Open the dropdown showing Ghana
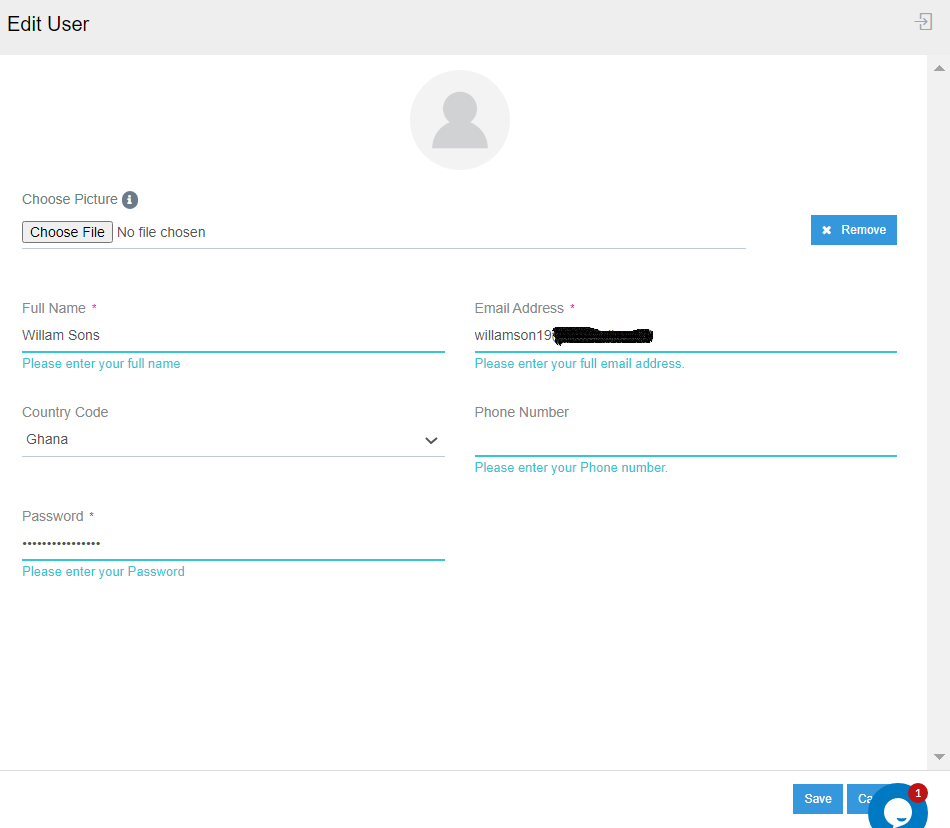This screenshot has width=950, height=828. (x=220, y=440)
